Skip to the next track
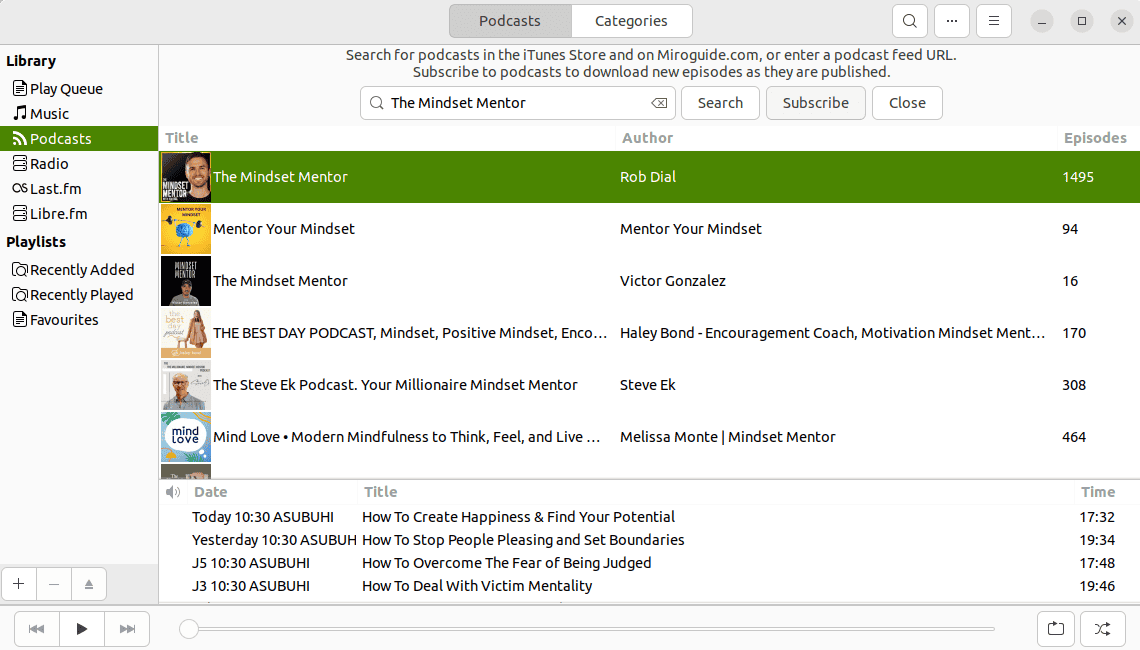The image size is (1140, 650). pyautogui.click(x=127, y=629)
